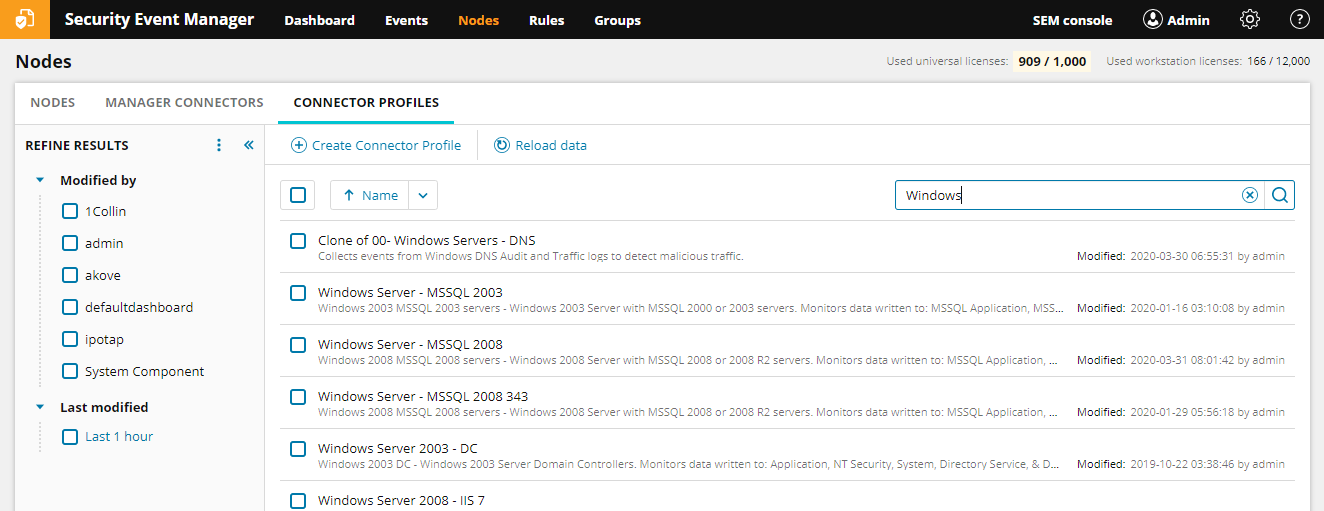Viewport: 1324px width, 511px height.
Task: Collapse the Refine Results panel with double chevron
Action: coord(249,145)
